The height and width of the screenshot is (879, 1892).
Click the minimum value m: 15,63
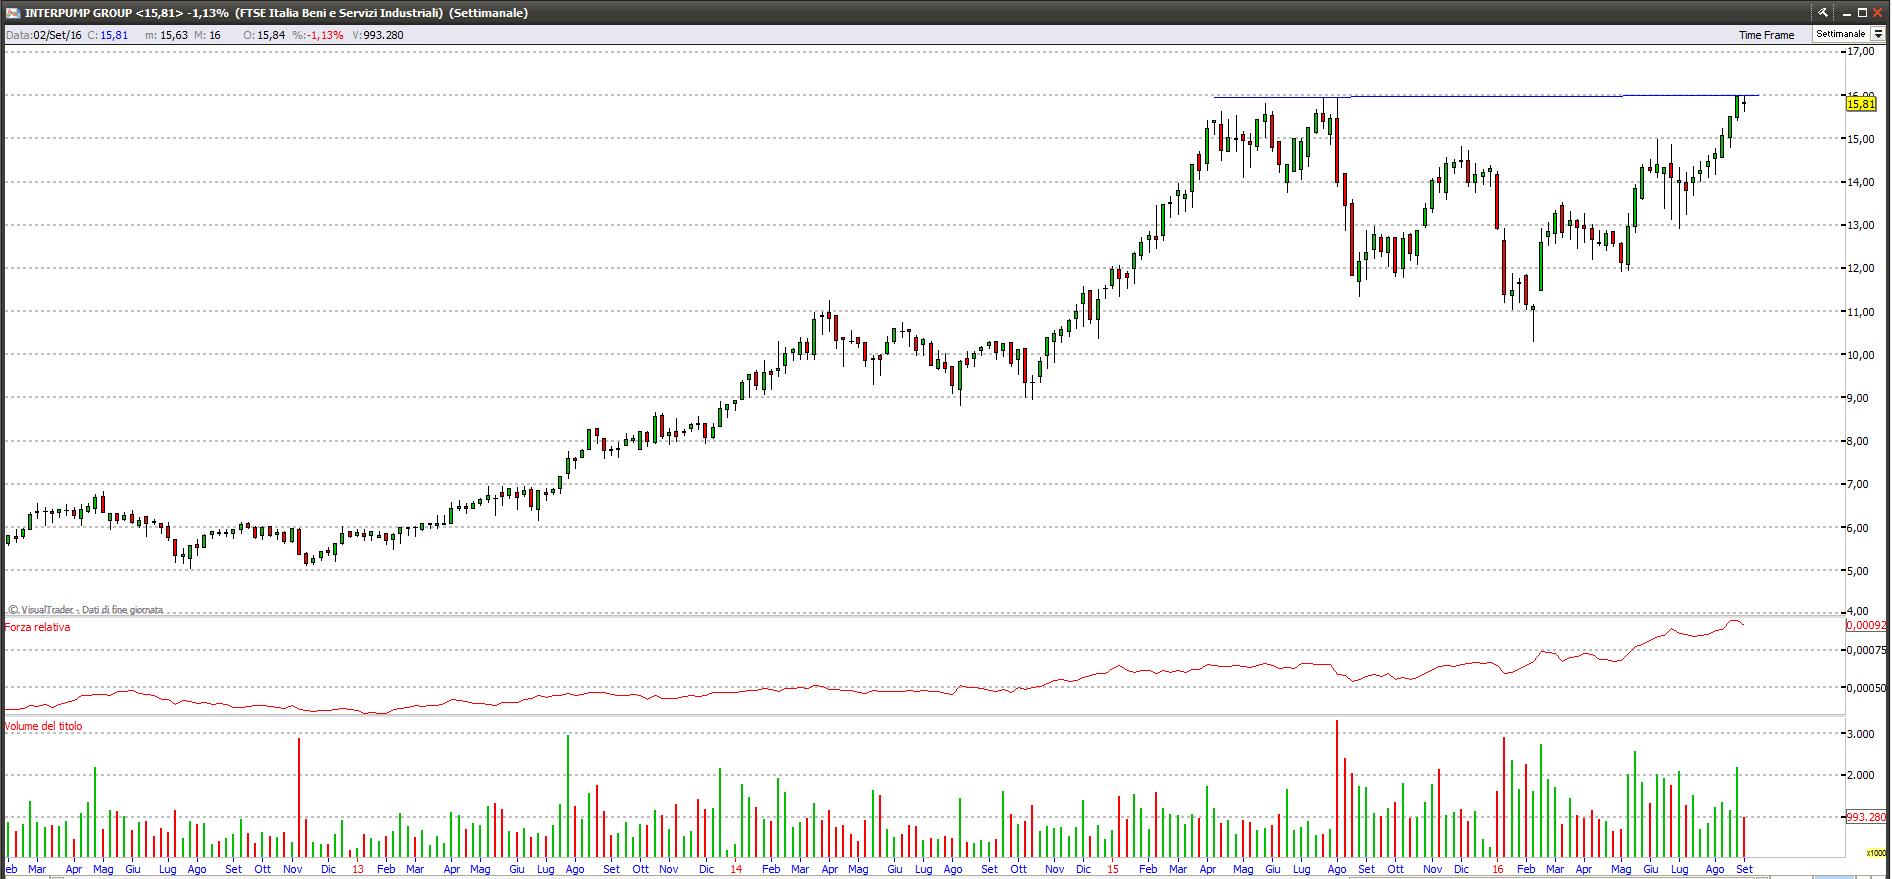pyautogui.click(x=166, y=35)
